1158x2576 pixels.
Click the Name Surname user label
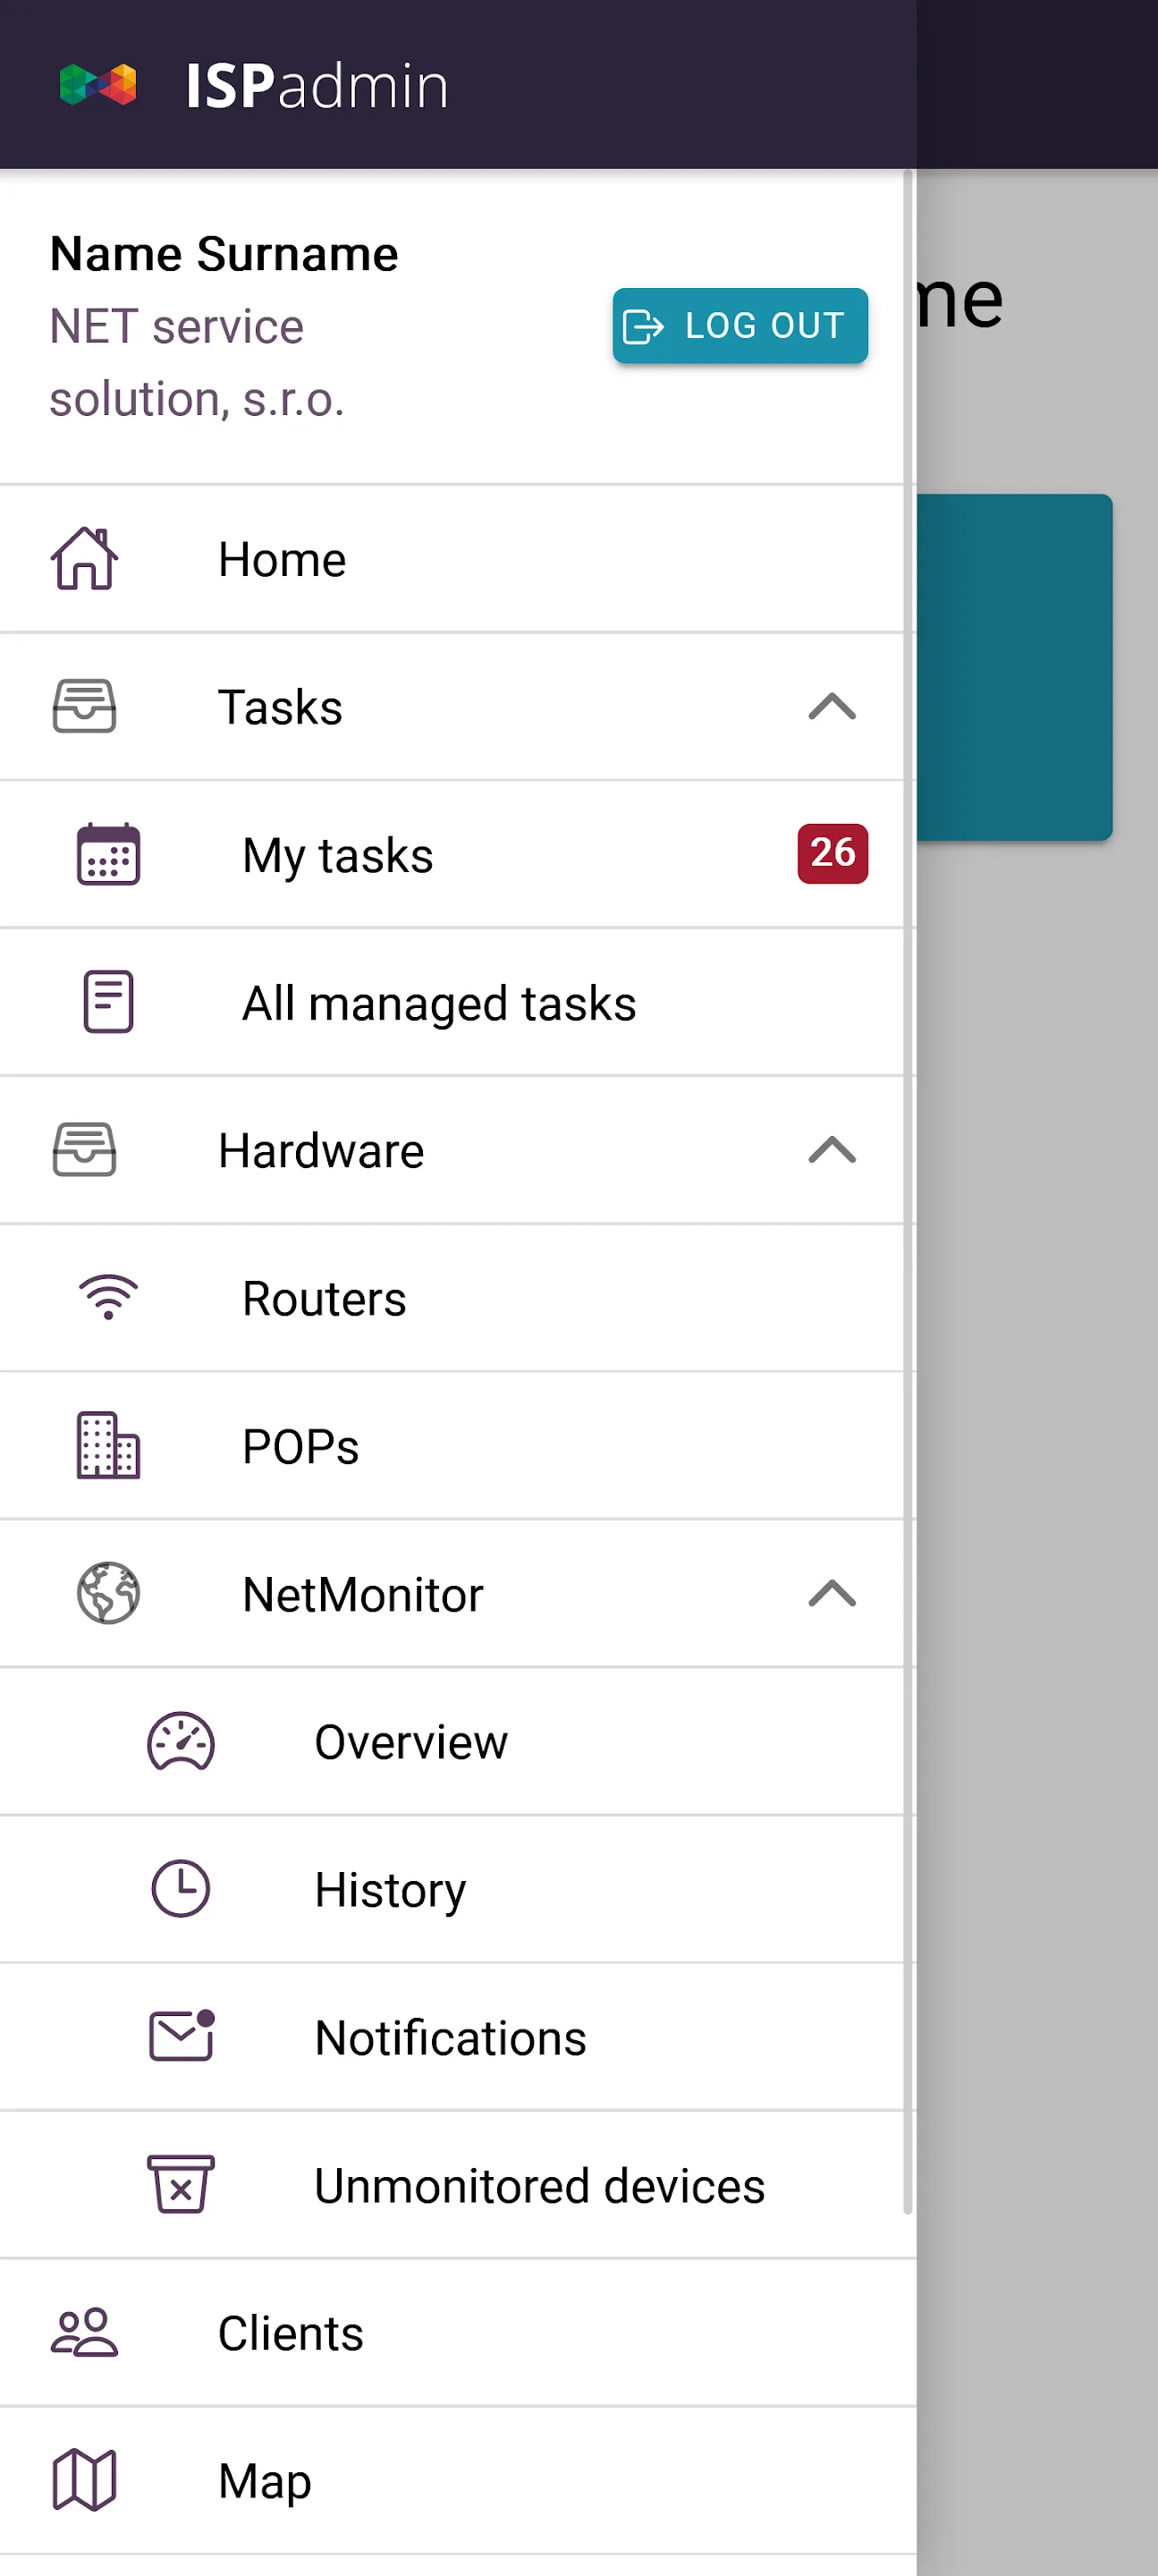[x=224, y=254]
